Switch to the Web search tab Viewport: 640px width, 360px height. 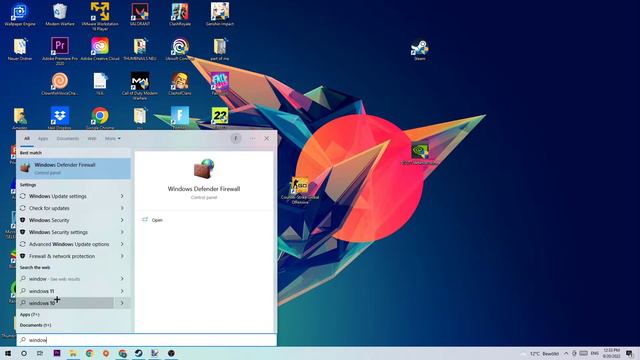point(92,138)
